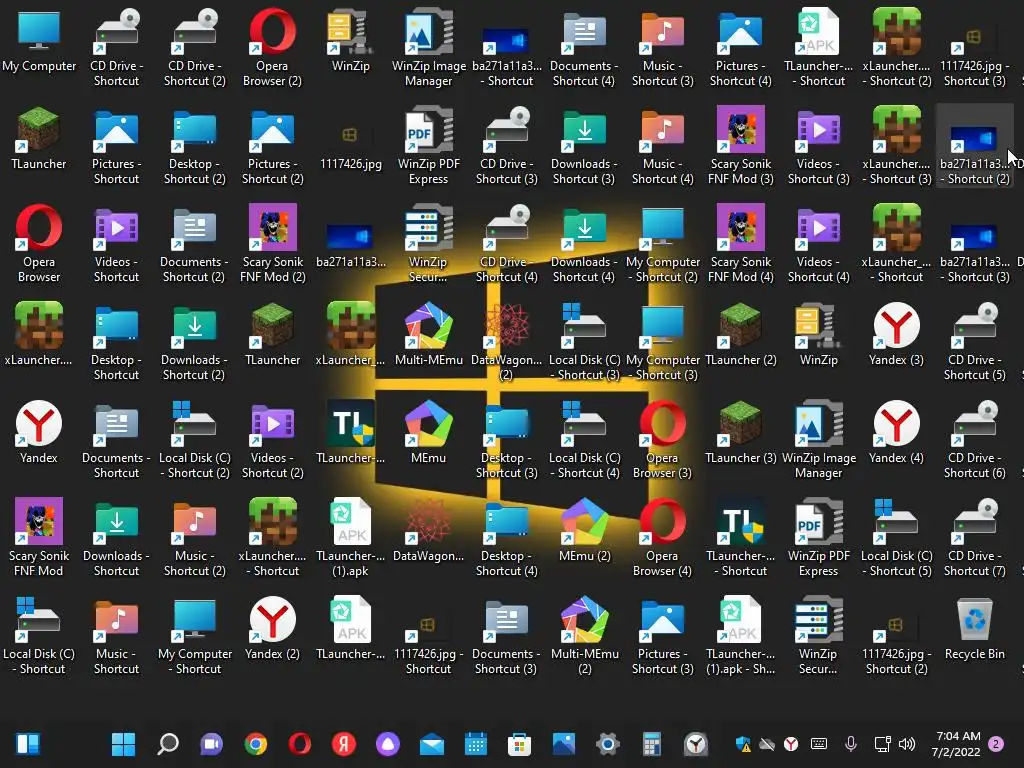Open Calculator from the taskbar
The height and width of the screenshot is (768, 1024).
tap(651, 743)
